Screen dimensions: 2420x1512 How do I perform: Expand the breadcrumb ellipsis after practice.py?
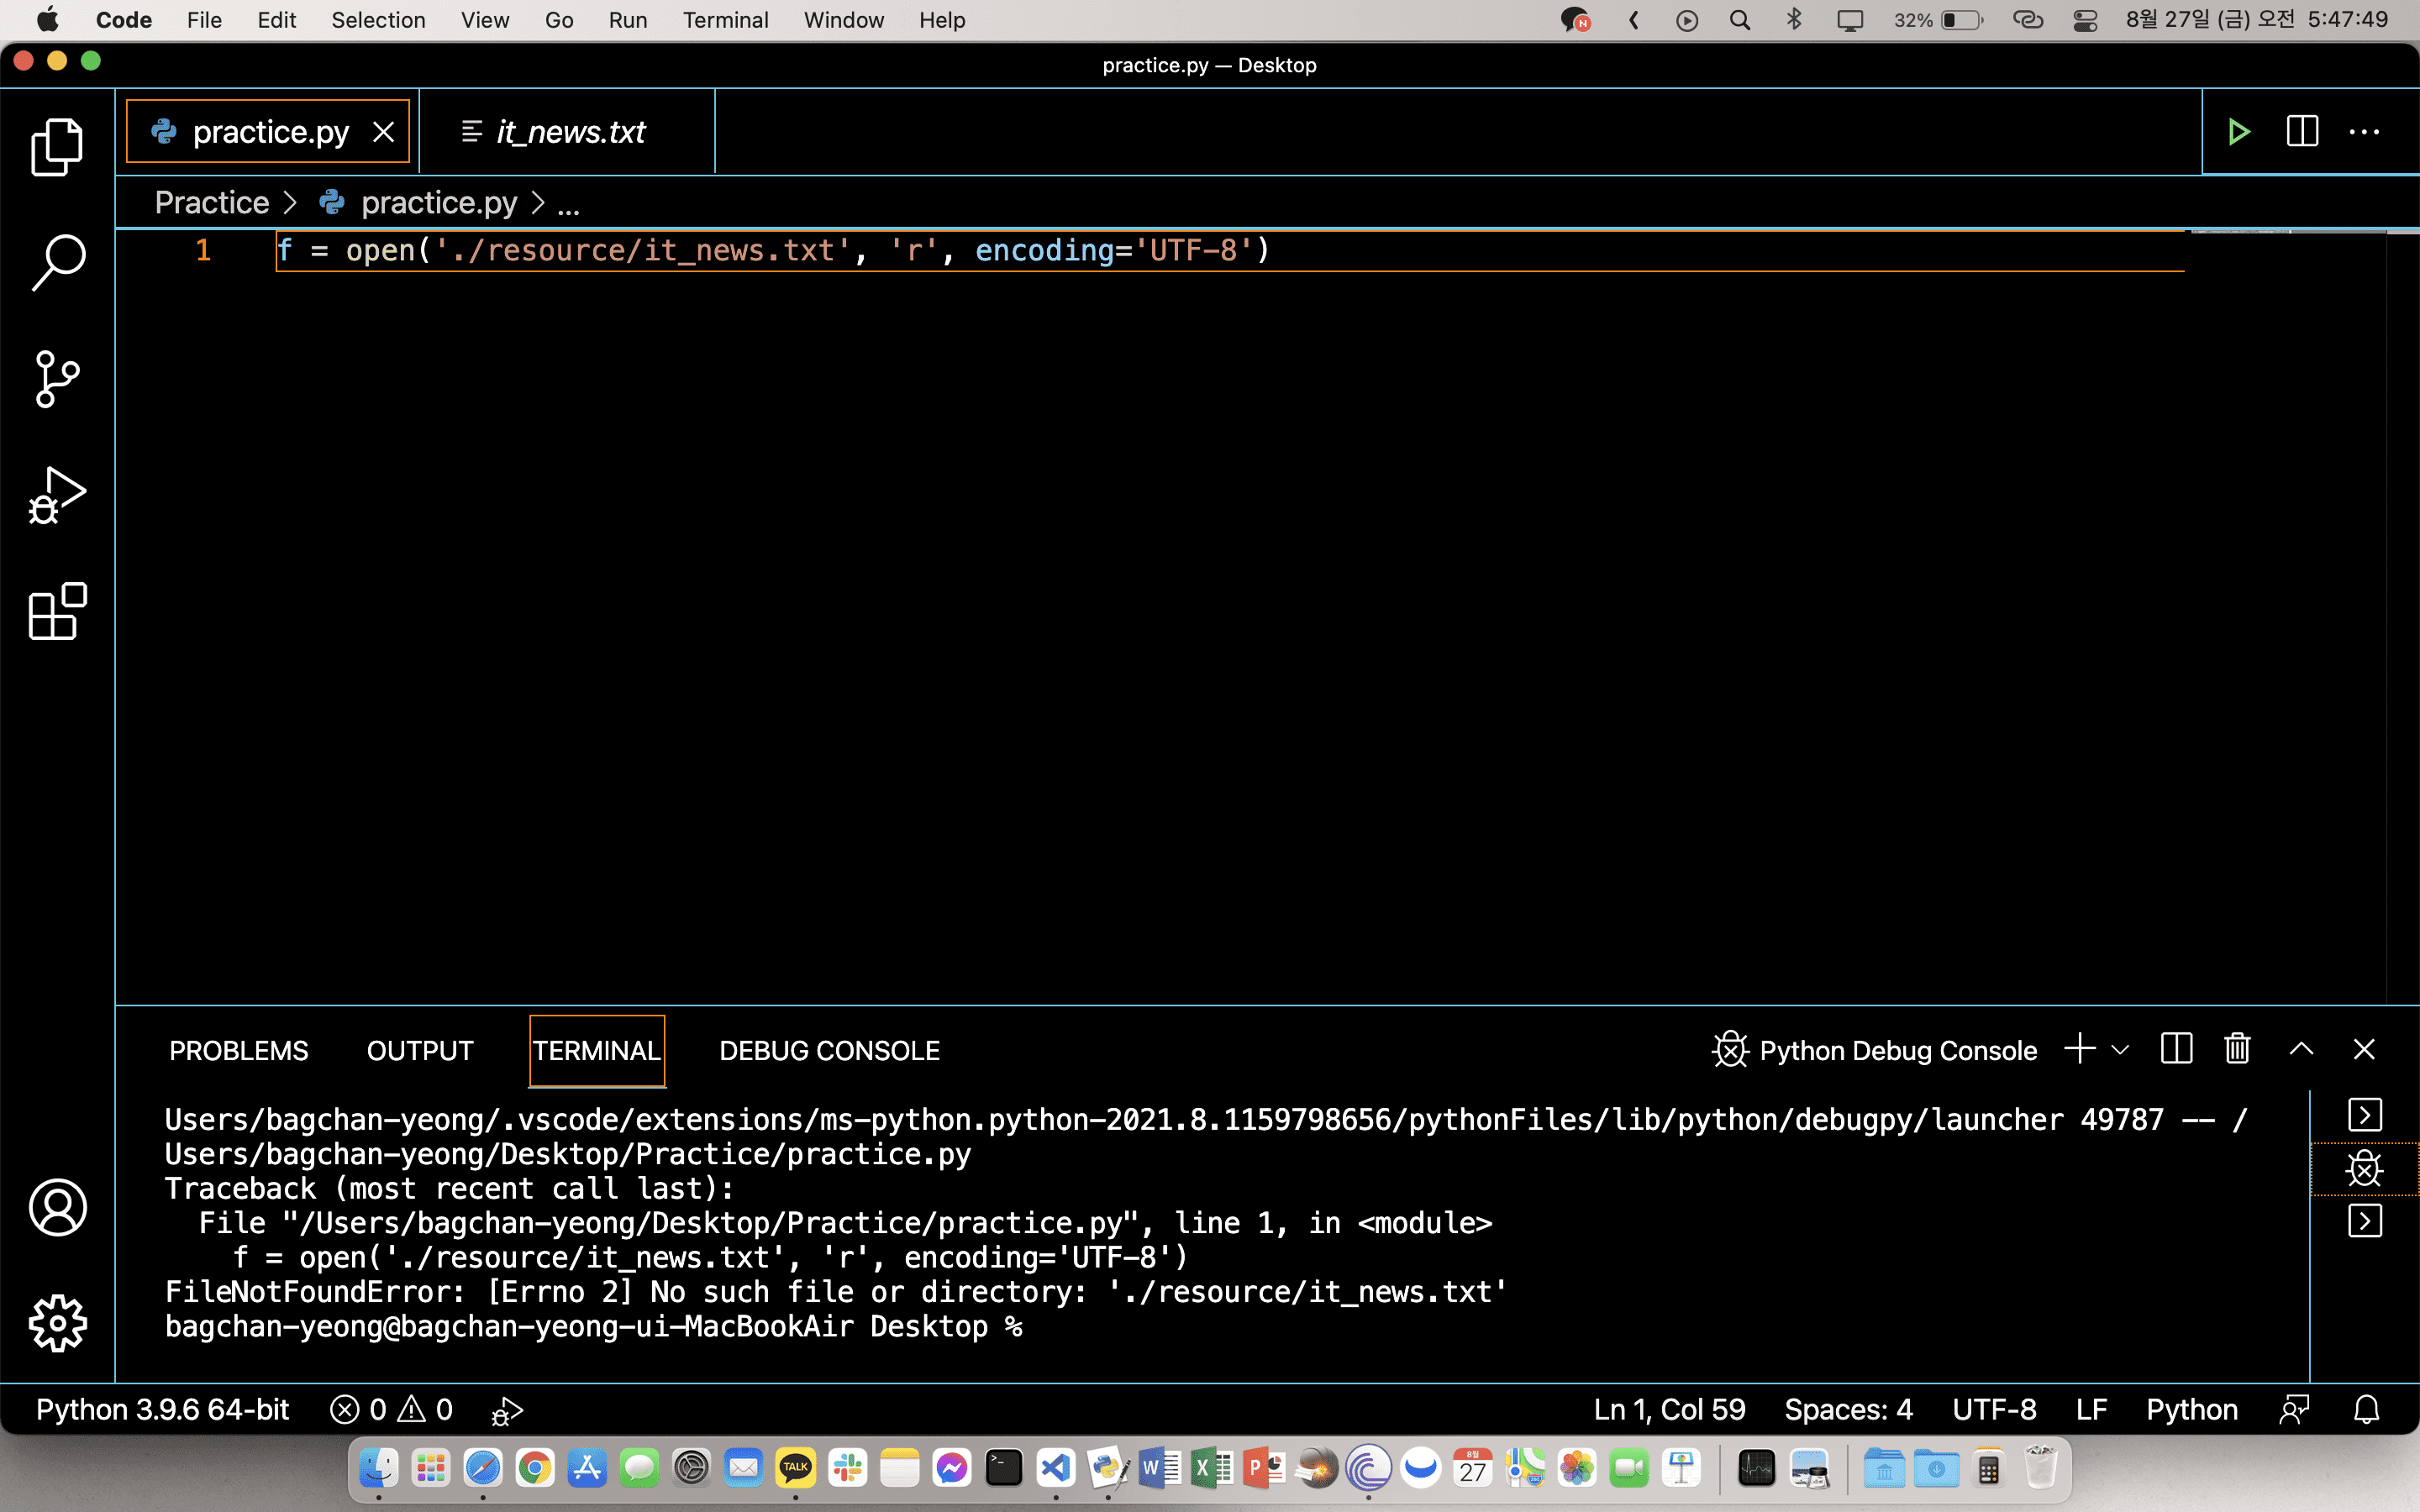click(x=568, y=204)
